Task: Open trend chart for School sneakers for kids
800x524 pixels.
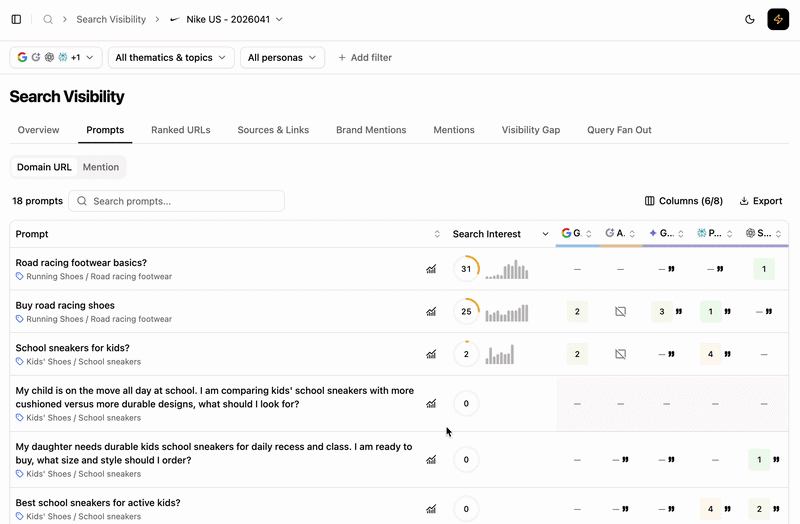Action: 431,354
